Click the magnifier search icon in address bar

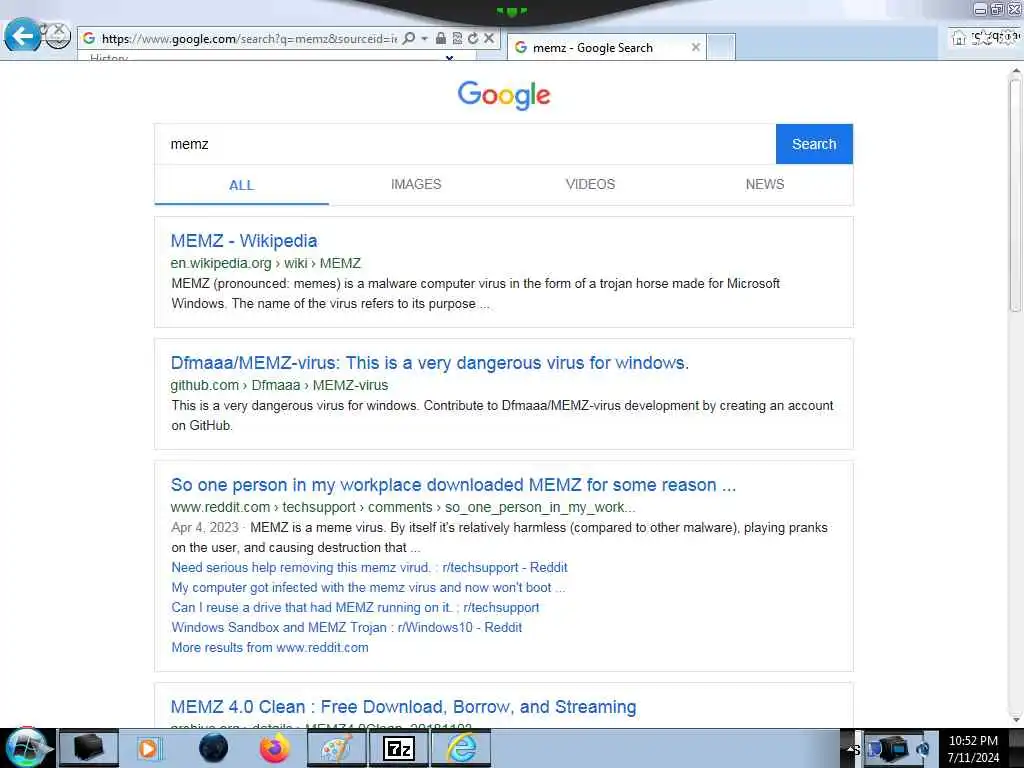tap(409, 39)
